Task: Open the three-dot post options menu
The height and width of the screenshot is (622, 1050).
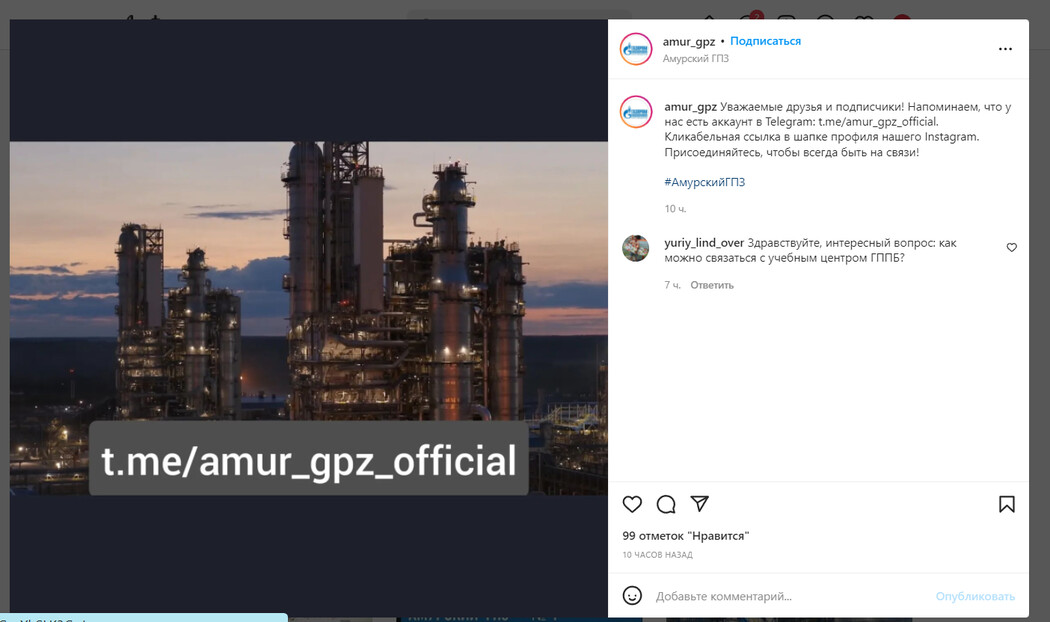Action: pyautogui.click(x=1005, y=49)
